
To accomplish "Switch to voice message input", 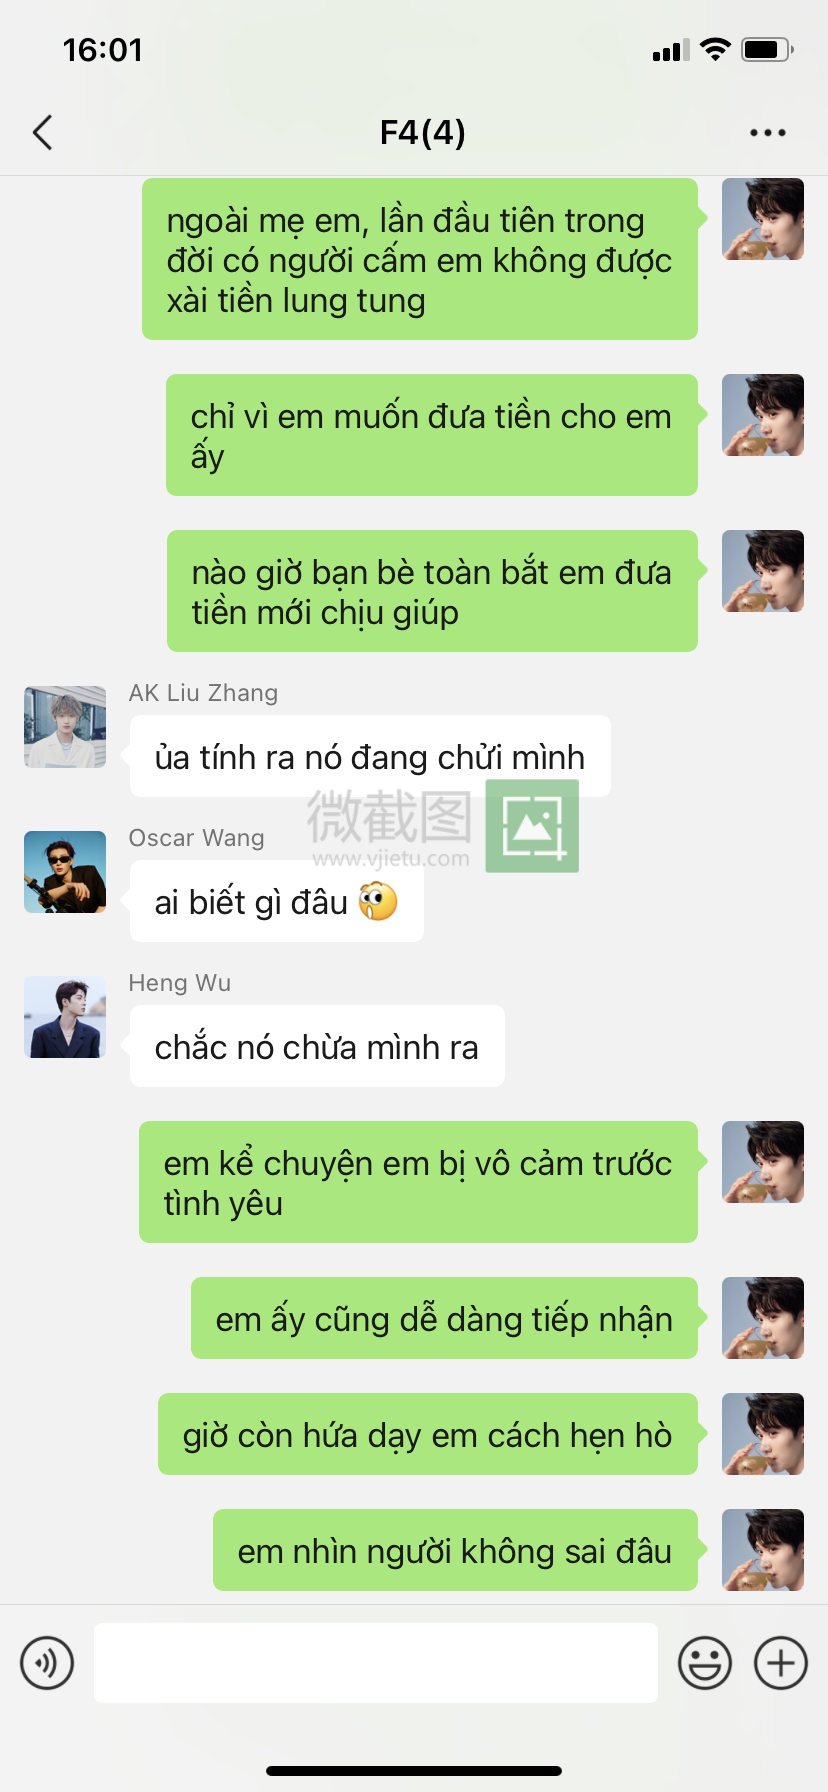I will tap(47, 1663).
